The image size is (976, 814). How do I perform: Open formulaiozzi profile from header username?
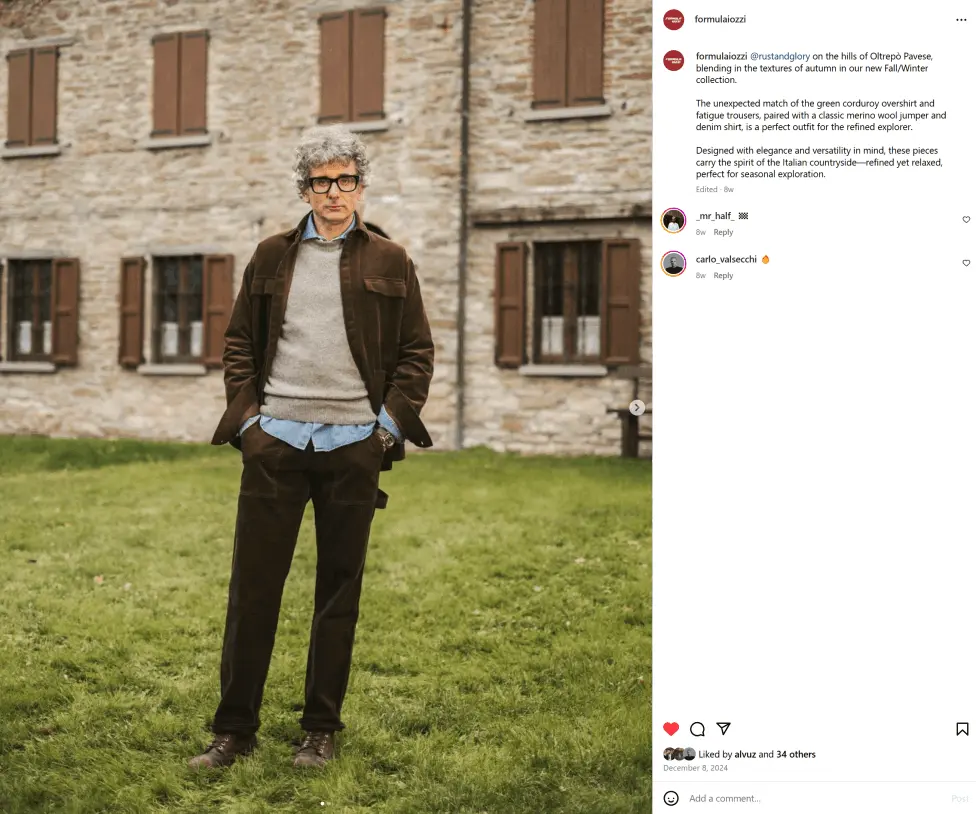coord(720,19)
